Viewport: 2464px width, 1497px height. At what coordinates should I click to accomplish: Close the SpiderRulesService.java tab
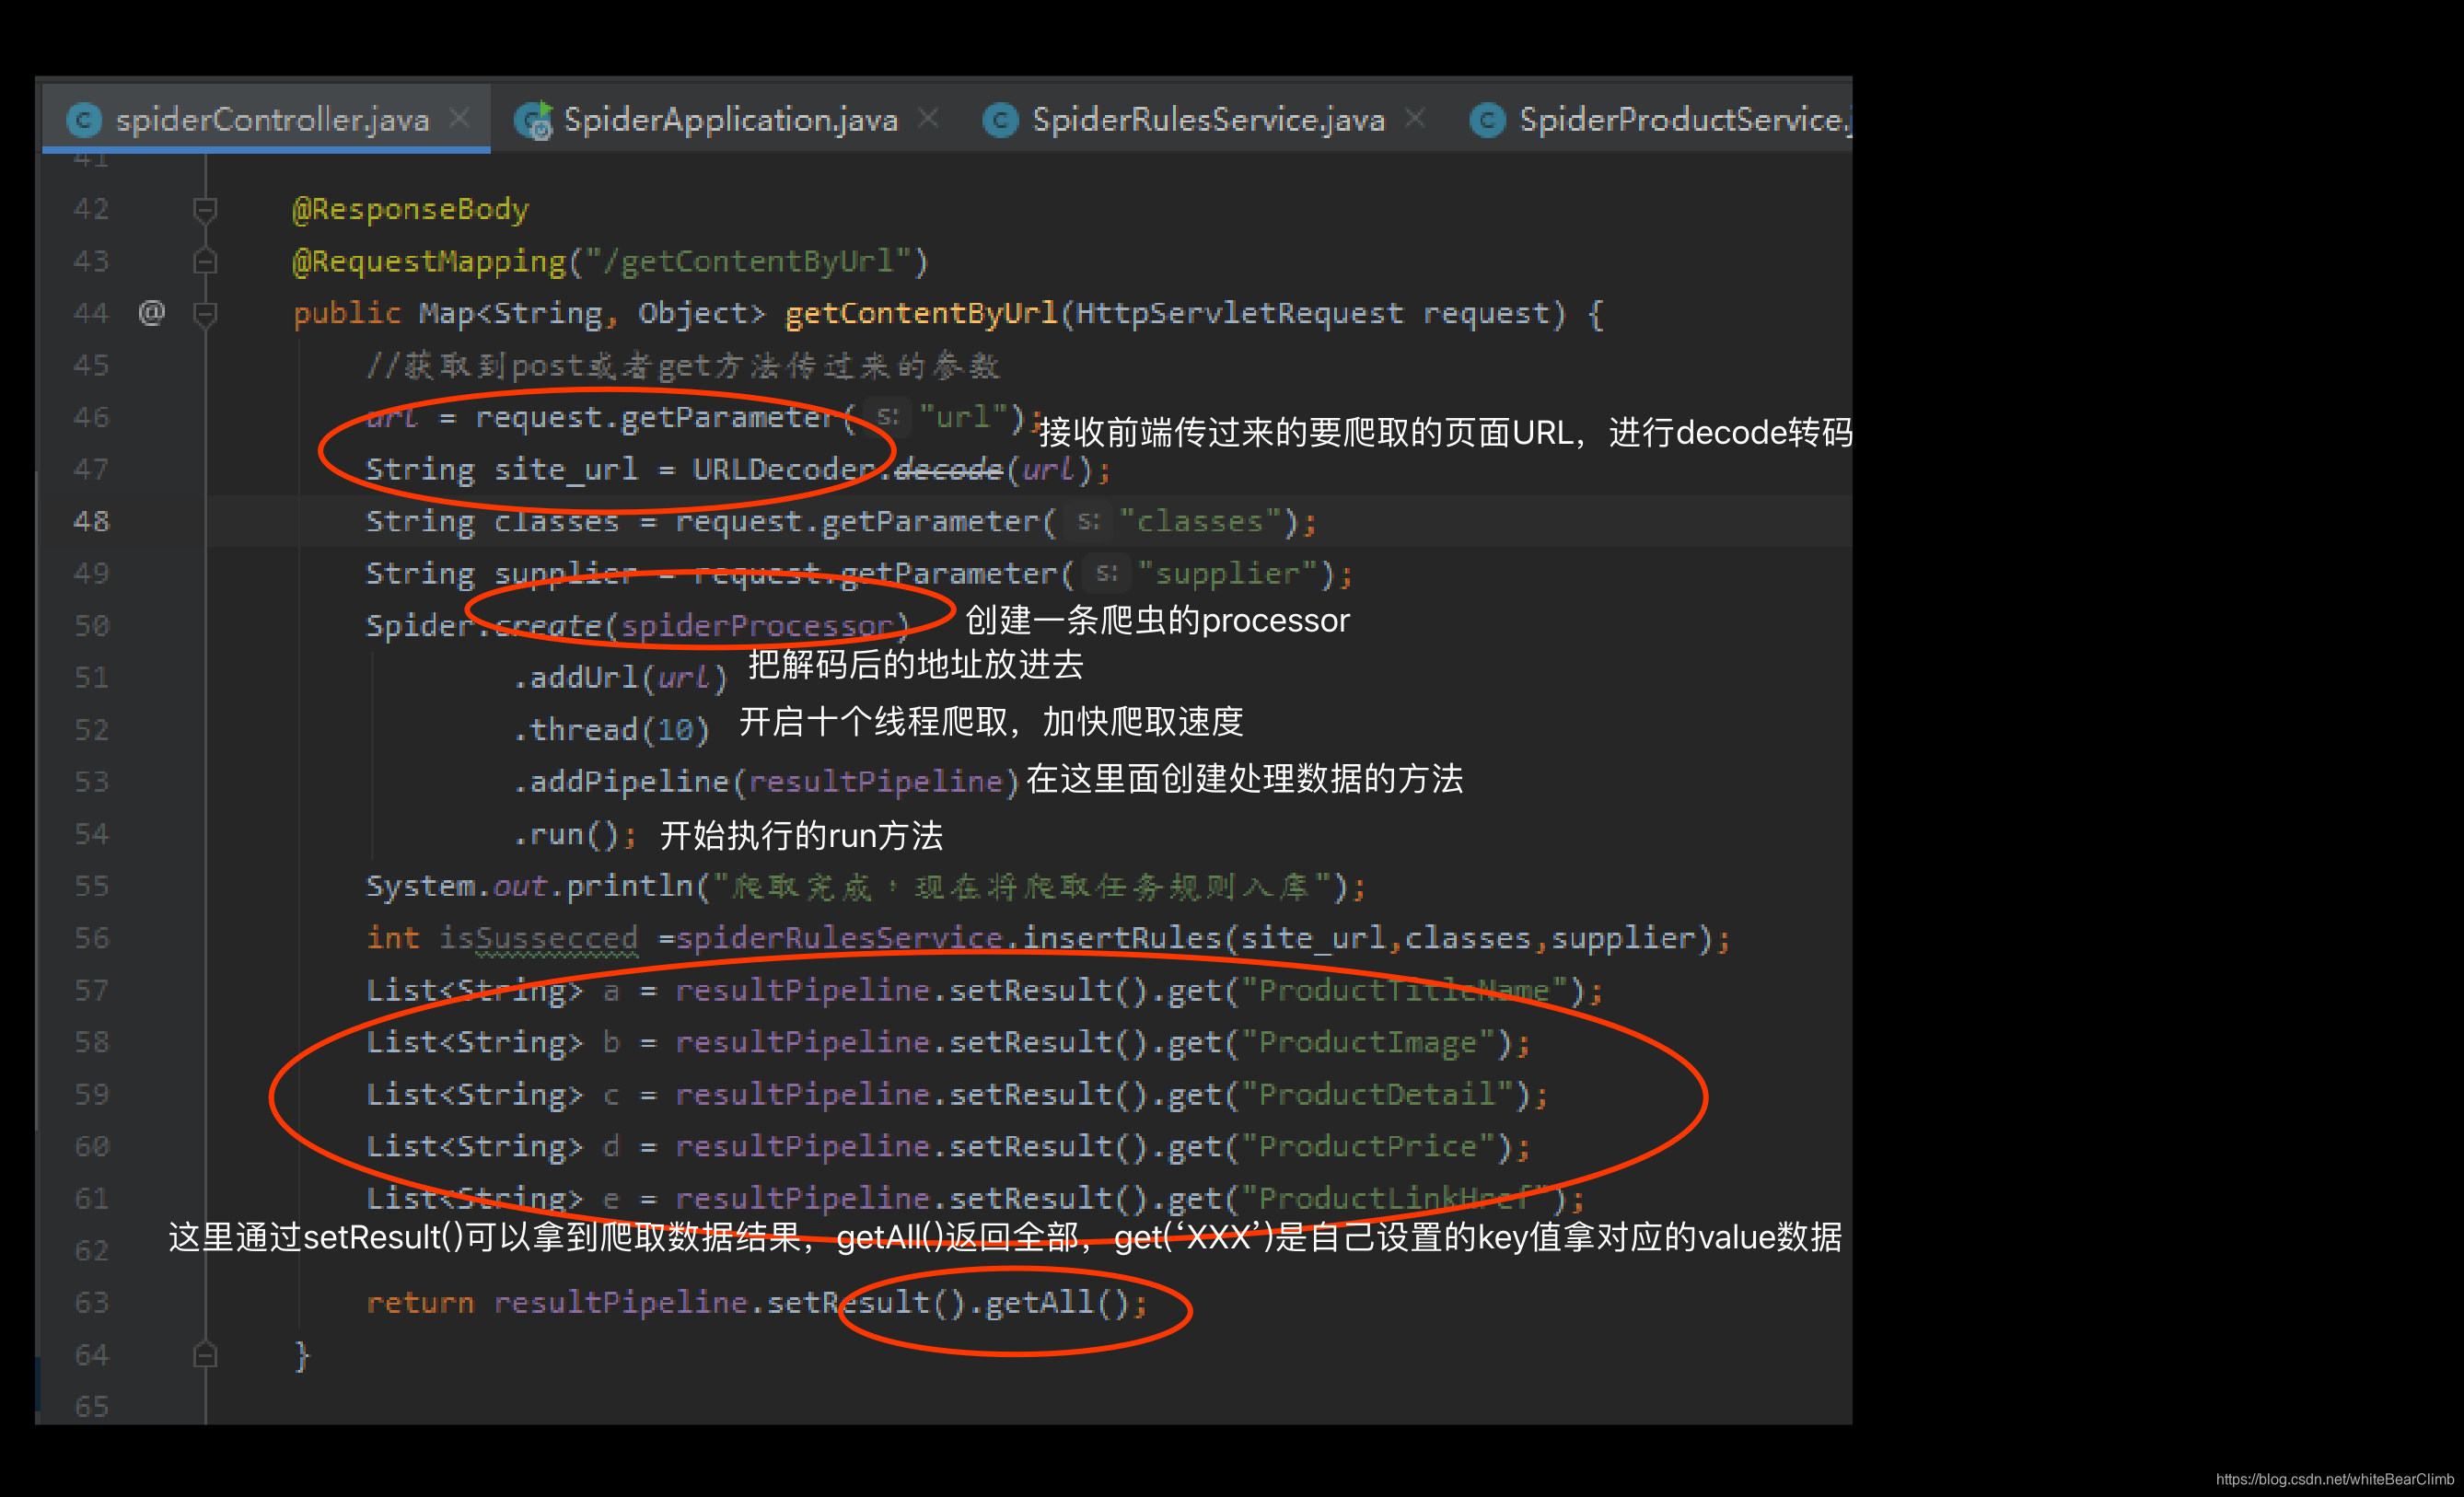tap(1415, 118)
